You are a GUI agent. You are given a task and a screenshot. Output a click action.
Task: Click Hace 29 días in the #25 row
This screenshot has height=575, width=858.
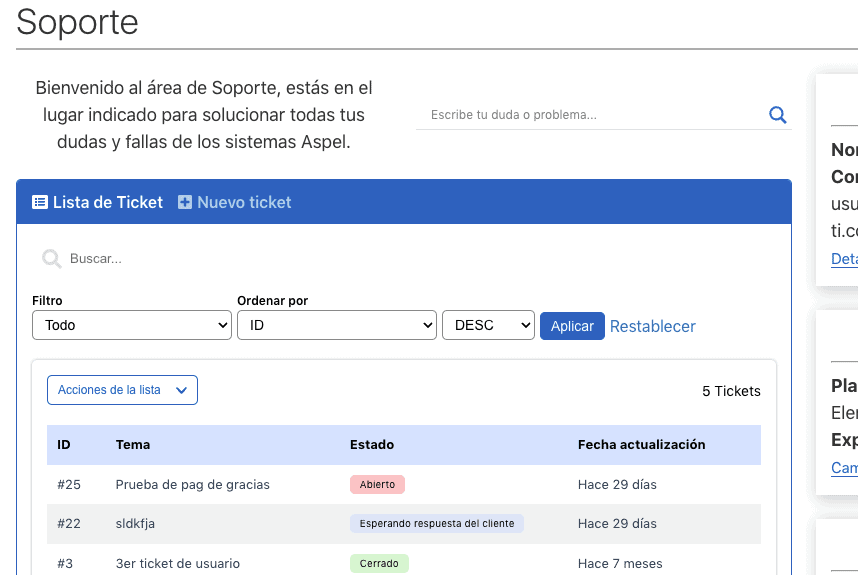coord(617,485)
